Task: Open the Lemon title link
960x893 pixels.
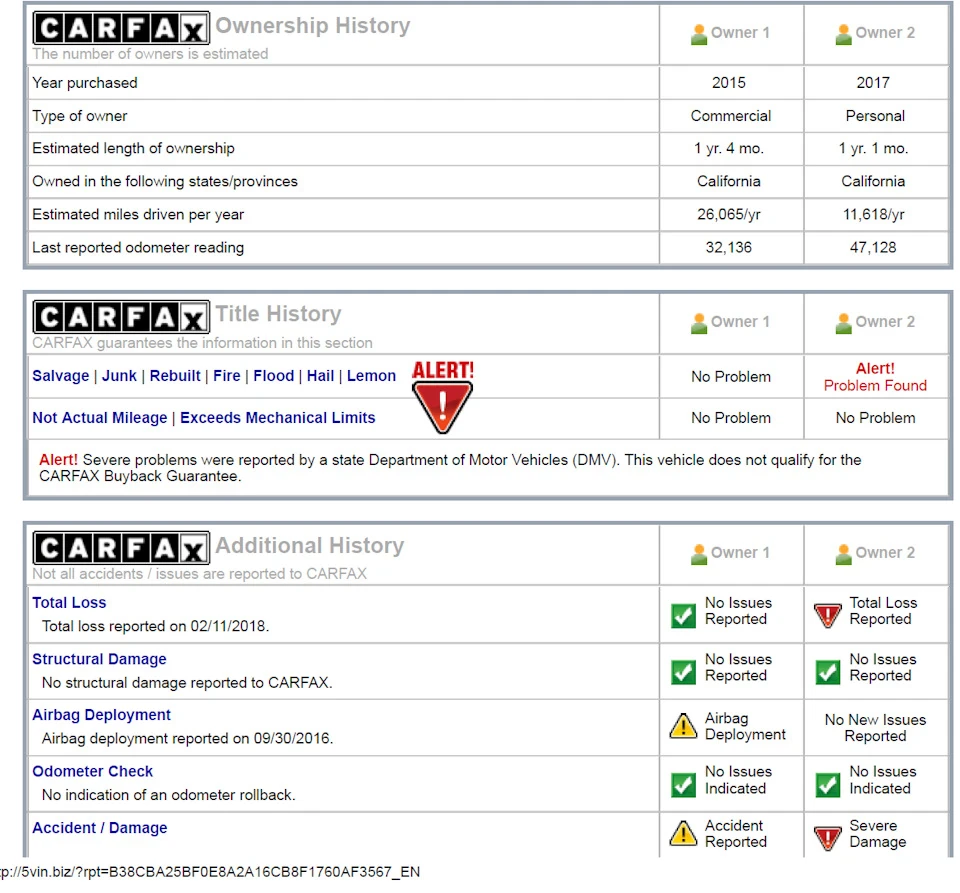Action: pyautogui.click(x=372, y=376)
